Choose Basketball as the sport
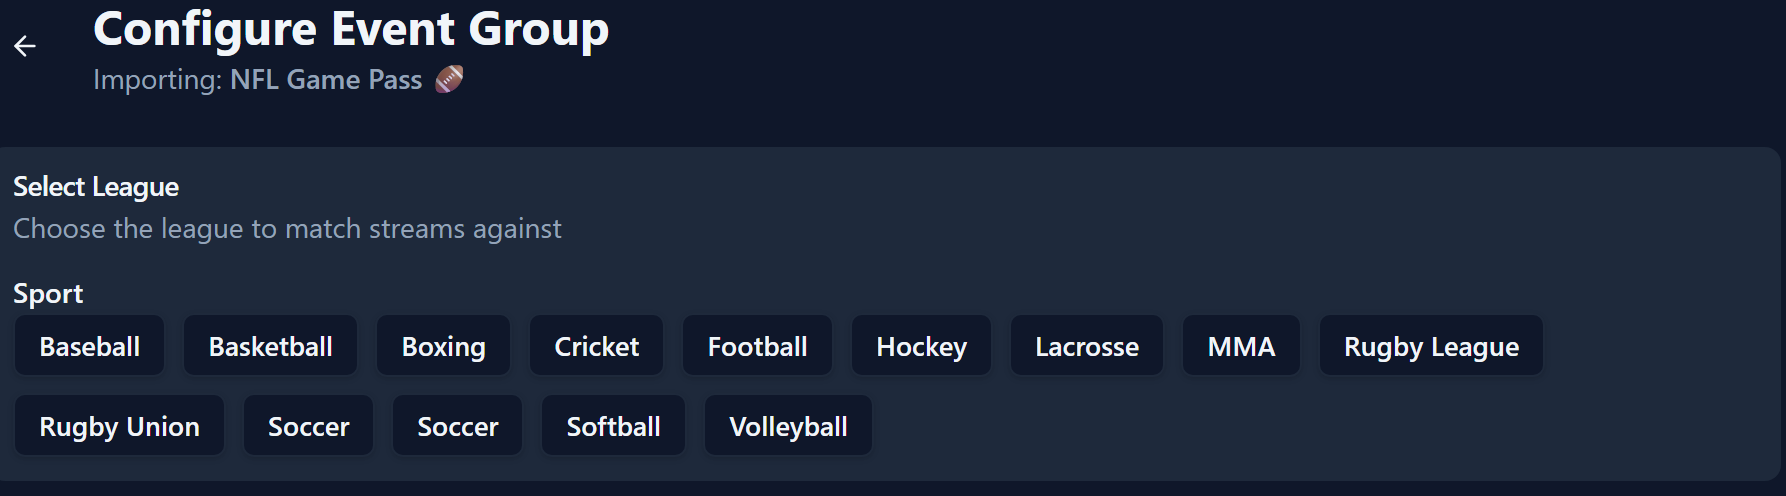Image resolution: width=1786 pixels, height=496 pixels. click(270, 346)
